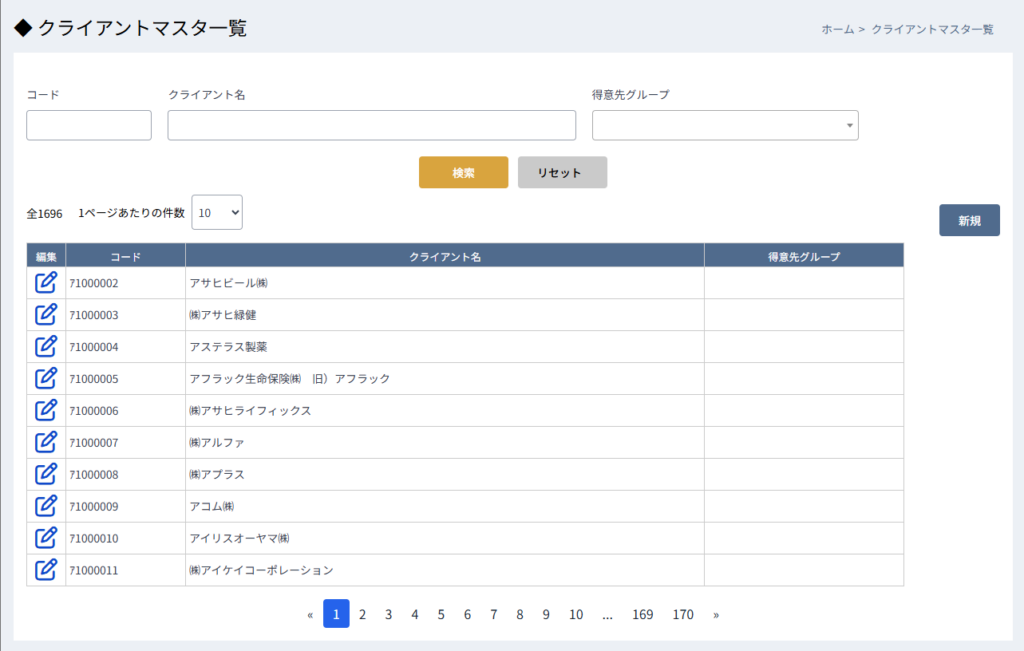1024x651 pixels.
Task: Click the クライアント名 search field
Action: (x=372, y=125)
